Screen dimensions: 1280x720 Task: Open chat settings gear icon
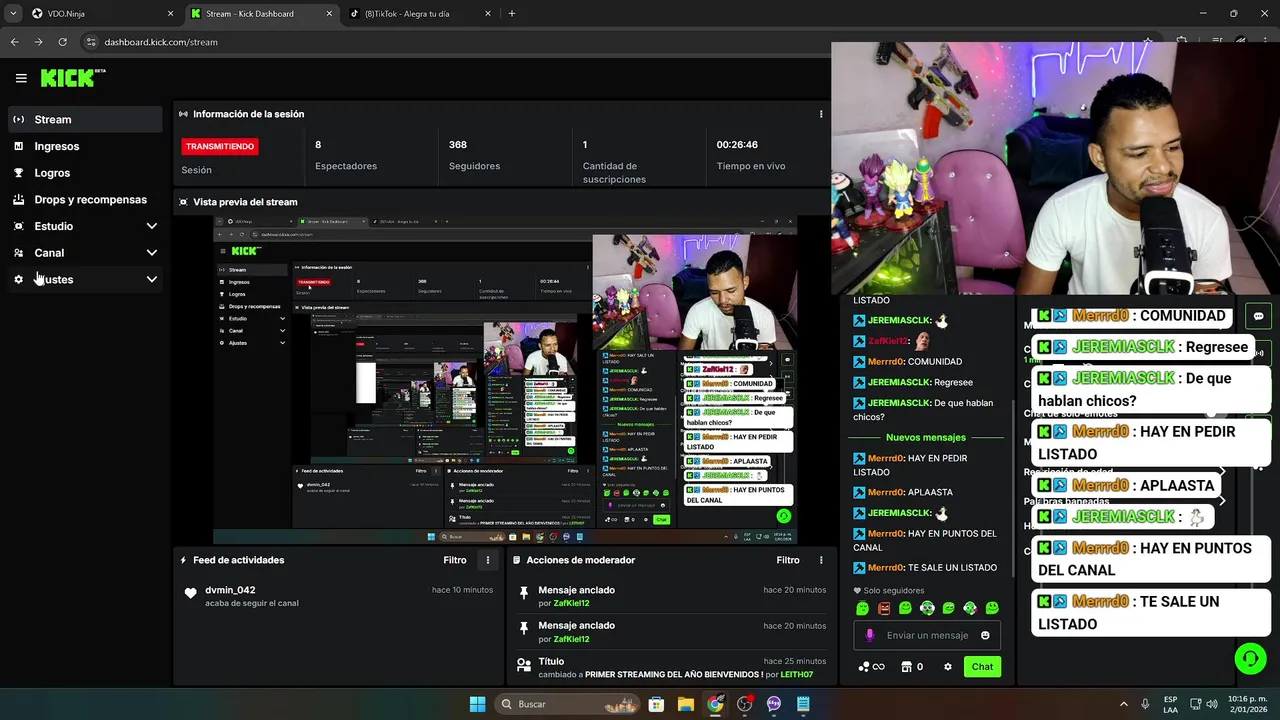click(x=948, y=667)
